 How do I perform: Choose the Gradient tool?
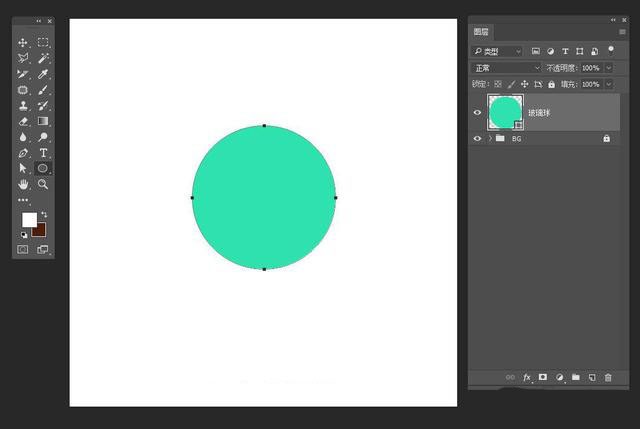[43, 121]
